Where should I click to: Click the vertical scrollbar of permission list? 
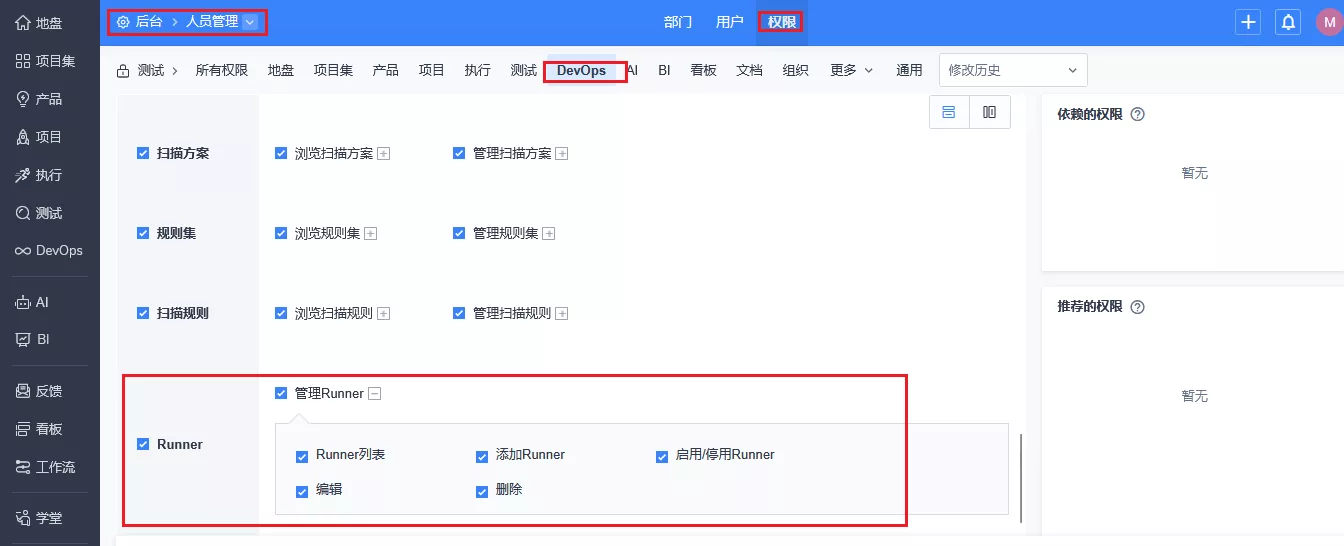(x=1020, y=478)
